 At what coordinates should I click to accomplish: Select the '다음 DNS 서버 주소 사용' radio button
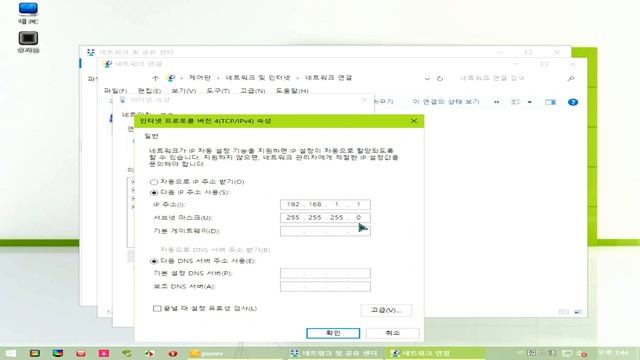(154, 261)
